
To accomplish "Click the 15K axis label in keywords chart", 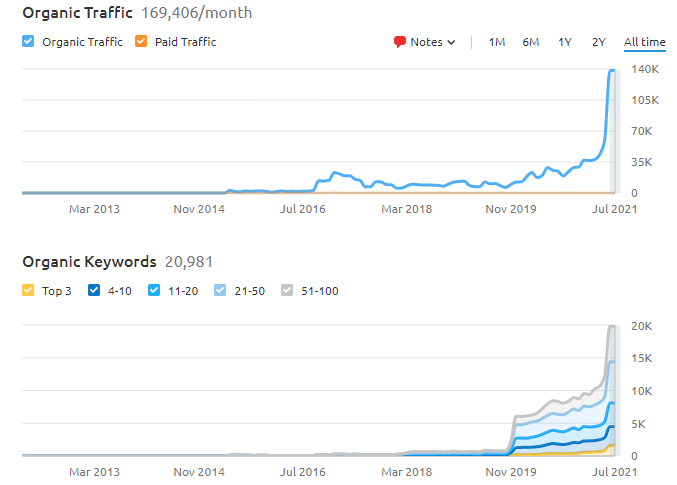I will [642, 358].
